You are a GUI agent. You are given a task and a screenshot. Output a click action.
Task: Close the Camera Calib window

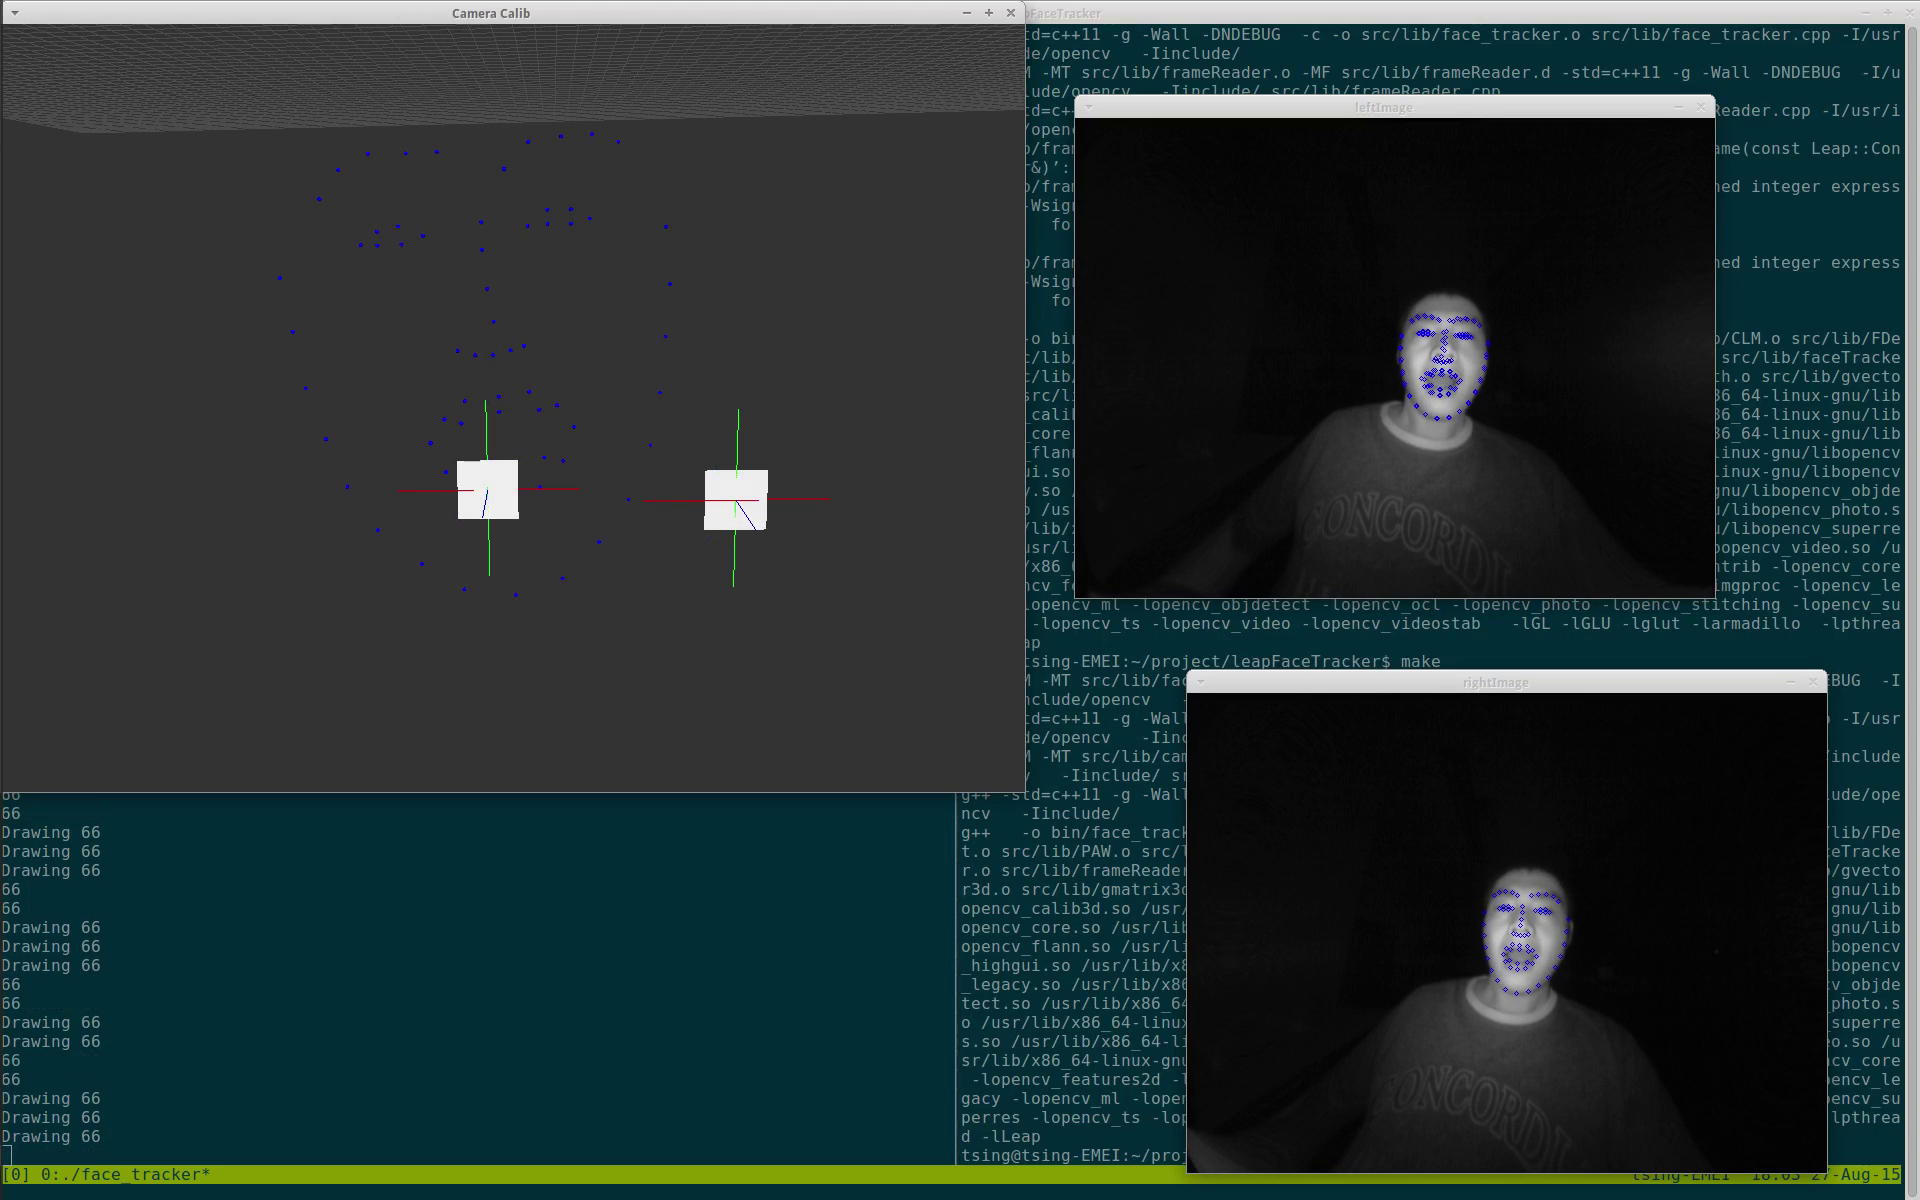point(1010,13)
